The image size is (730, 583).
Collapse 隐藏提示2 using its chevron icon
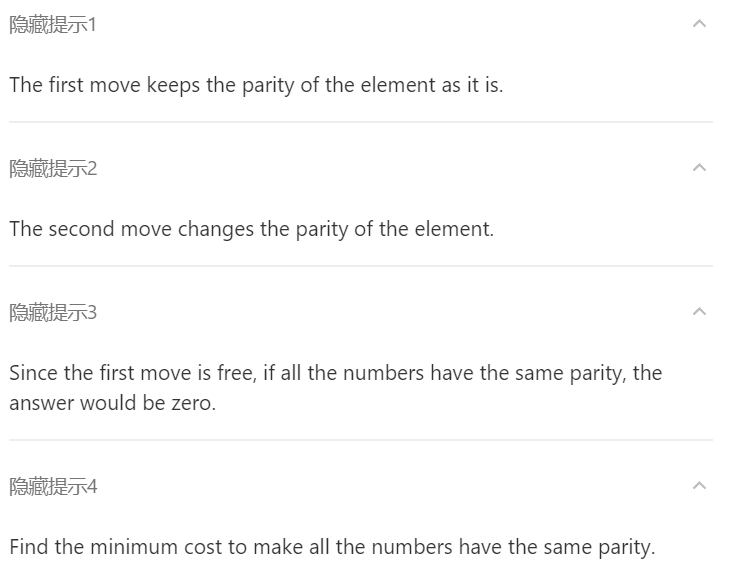699,168
